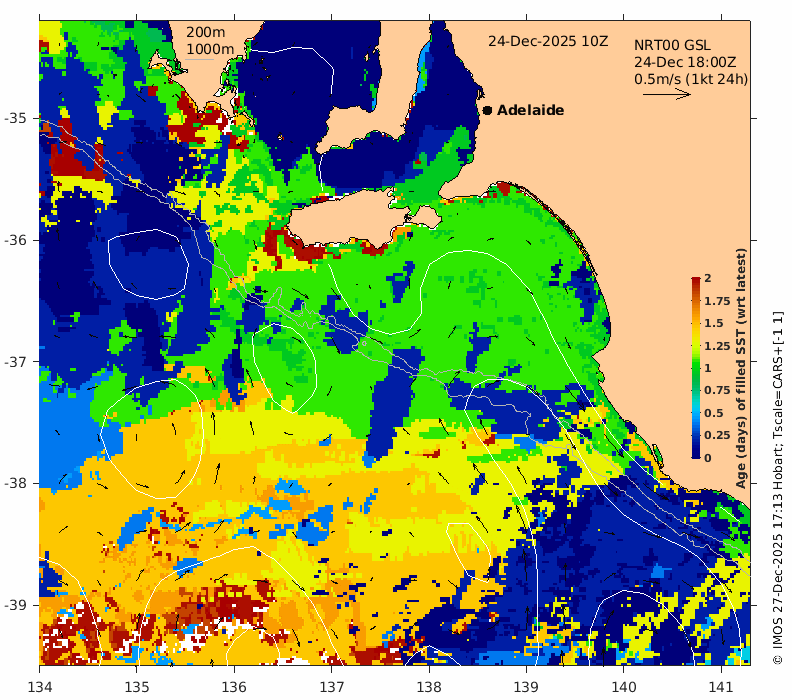Click the 140 longitude axis label
792x700 pixels.
(x=624, y=687)
